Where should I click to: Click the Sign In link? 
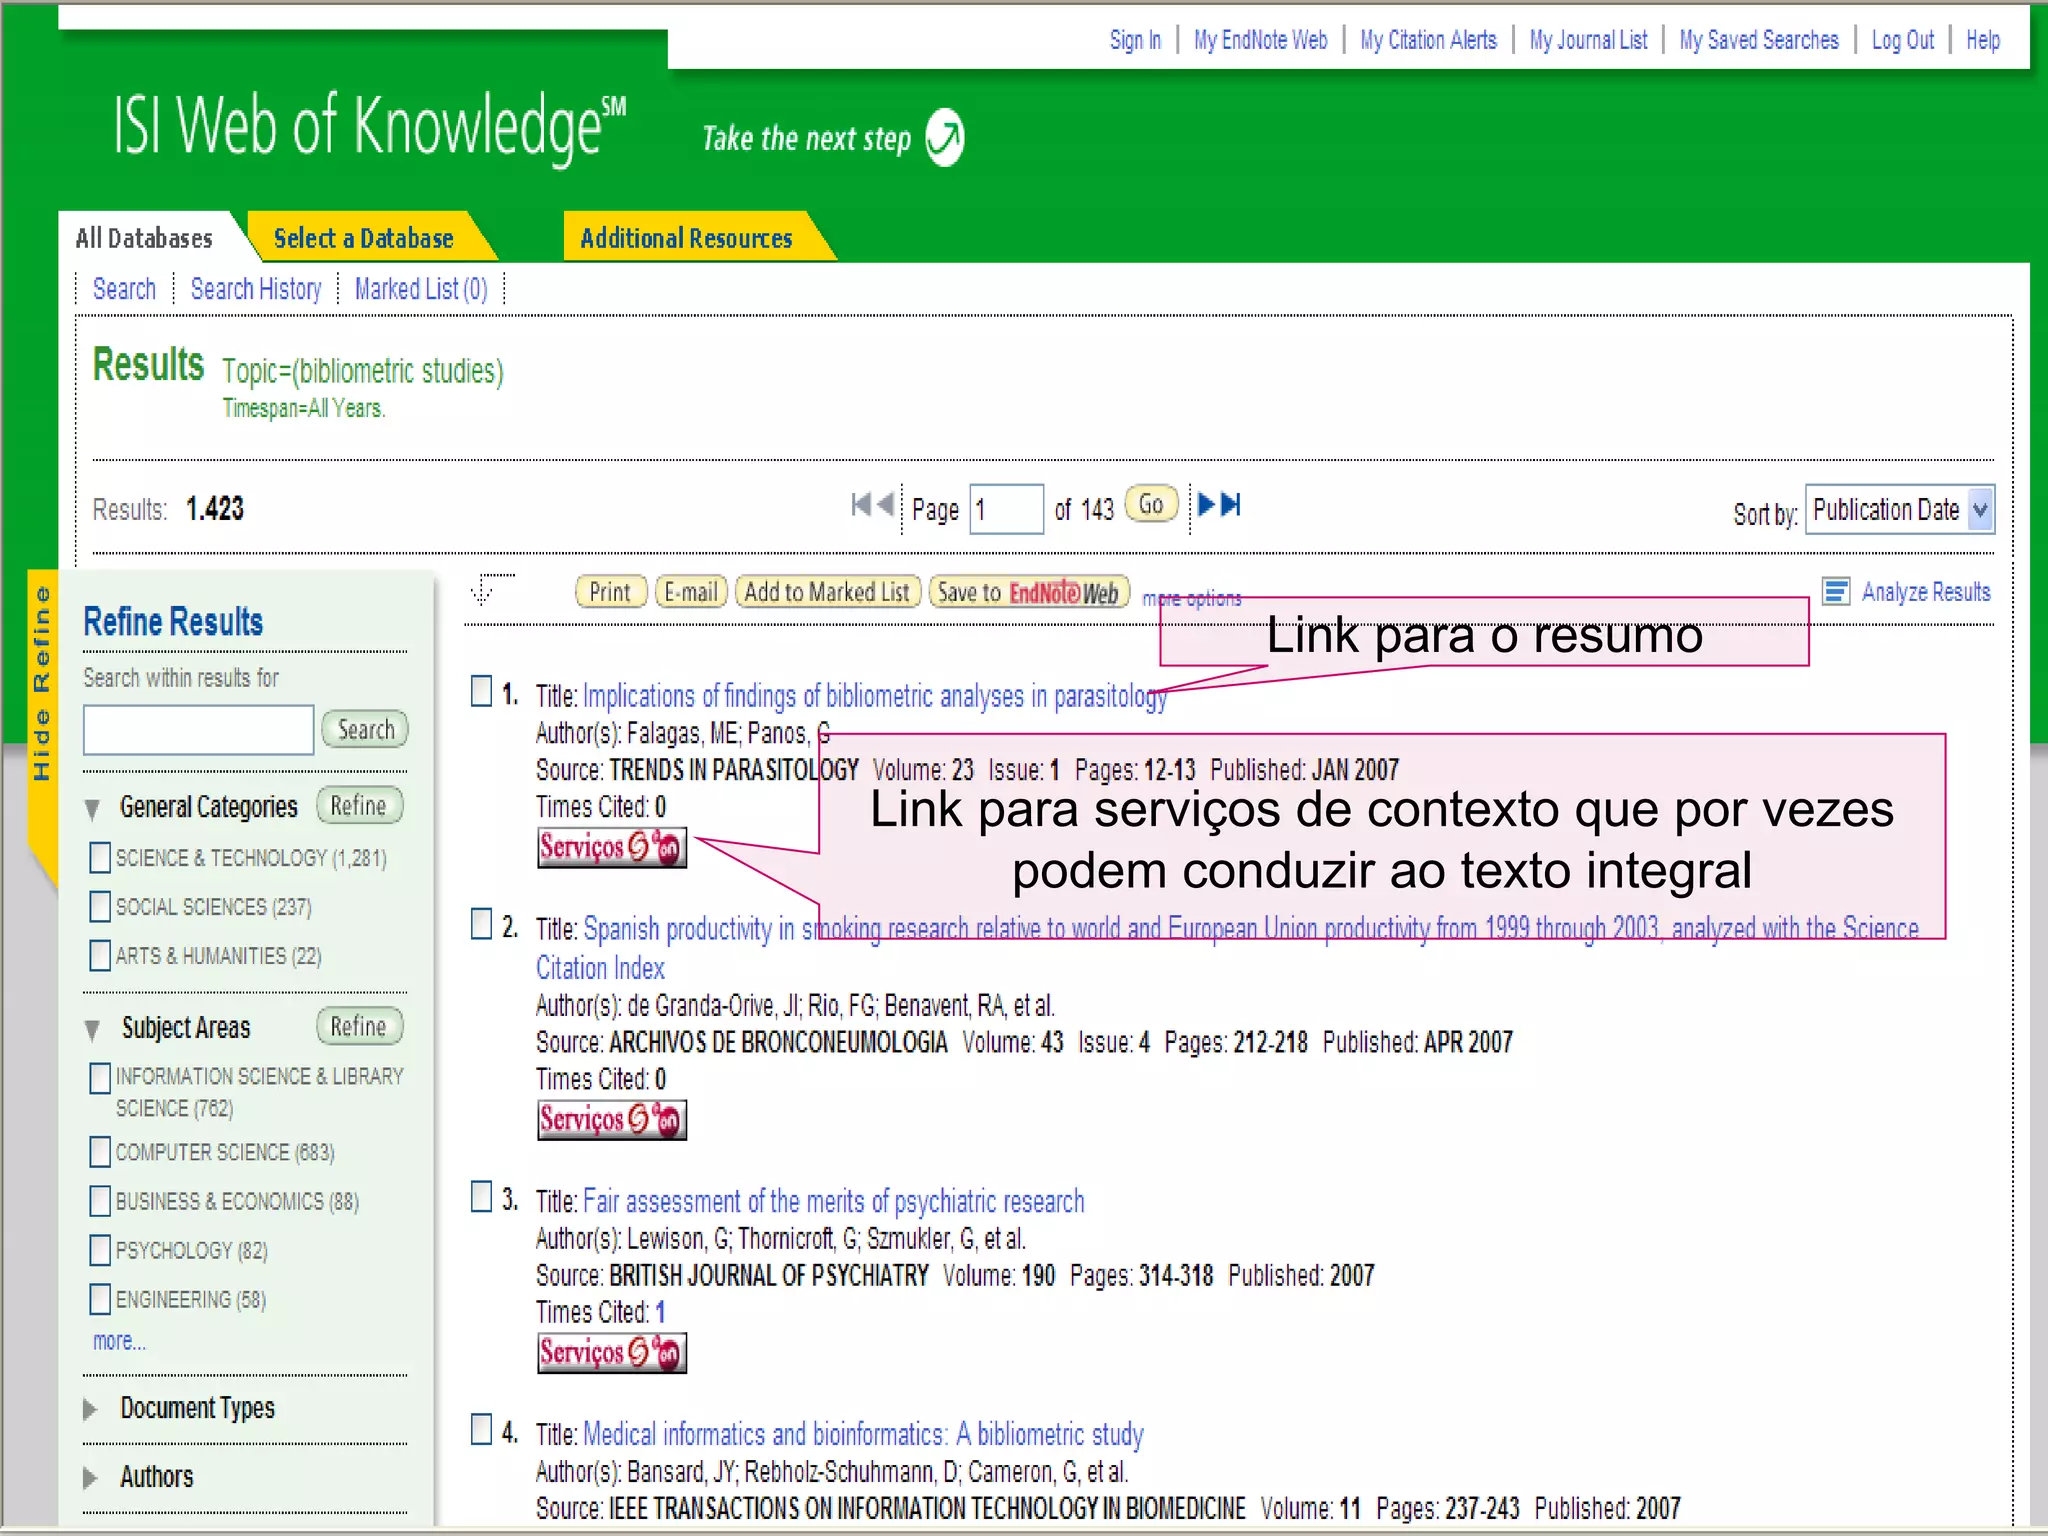tap(1135, 40)
